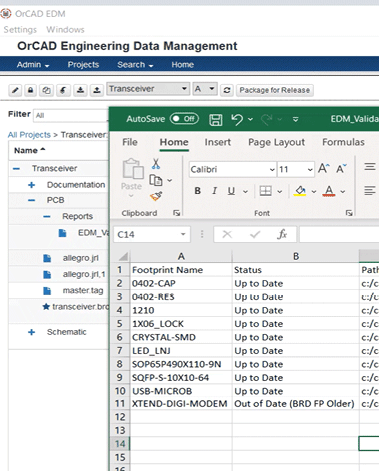Open Customize Quick Access Toolbar dropdown

coord(296,119)
